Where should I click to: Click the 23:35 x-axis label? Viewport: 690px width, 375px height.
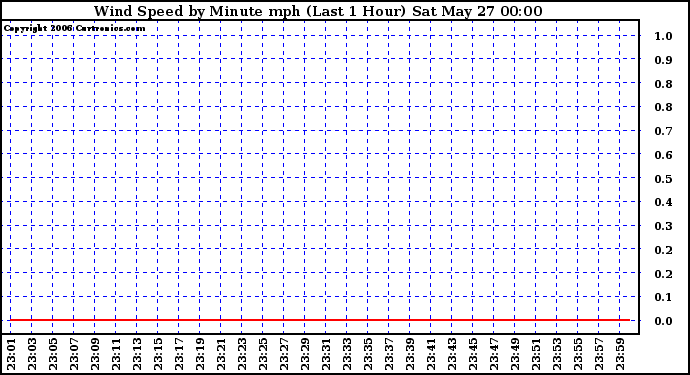[368, 354]
